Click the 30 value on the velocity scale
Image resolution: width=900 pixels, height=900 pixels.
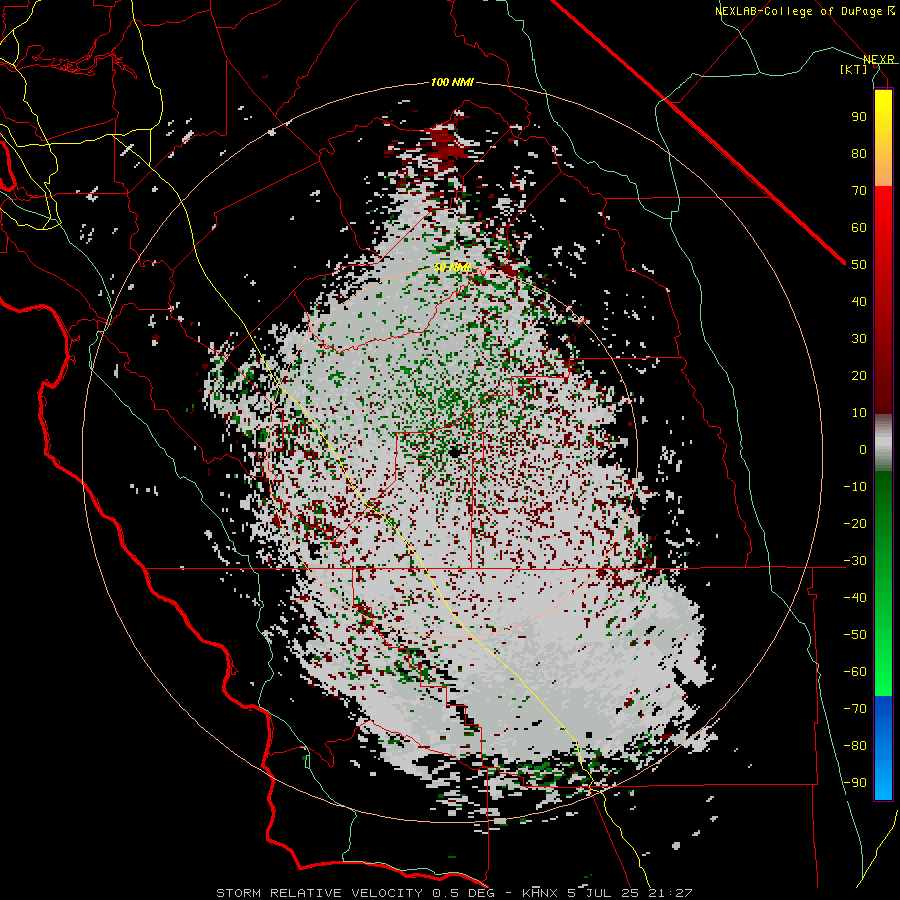pos(859,339)
